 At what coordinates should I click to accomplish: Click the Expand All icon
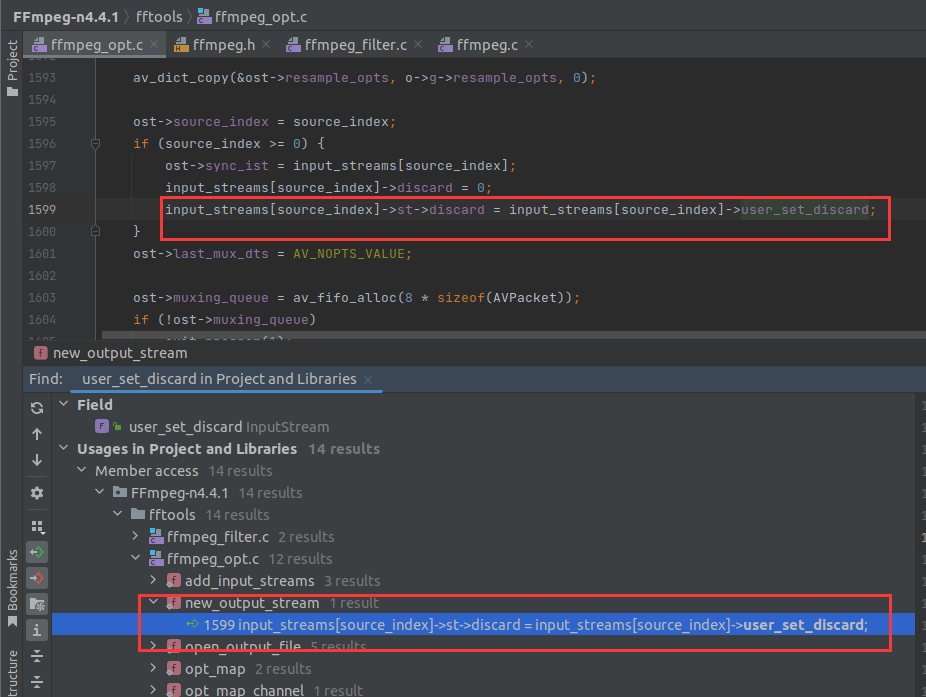pyautogui.click(x=37, y=656)
